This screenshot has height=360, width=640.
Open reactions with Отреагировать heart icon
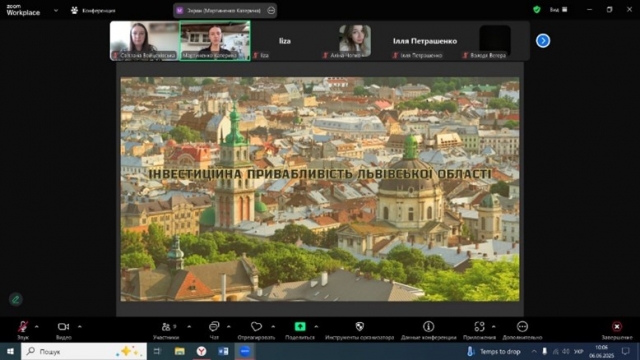[x=256, y=327]
